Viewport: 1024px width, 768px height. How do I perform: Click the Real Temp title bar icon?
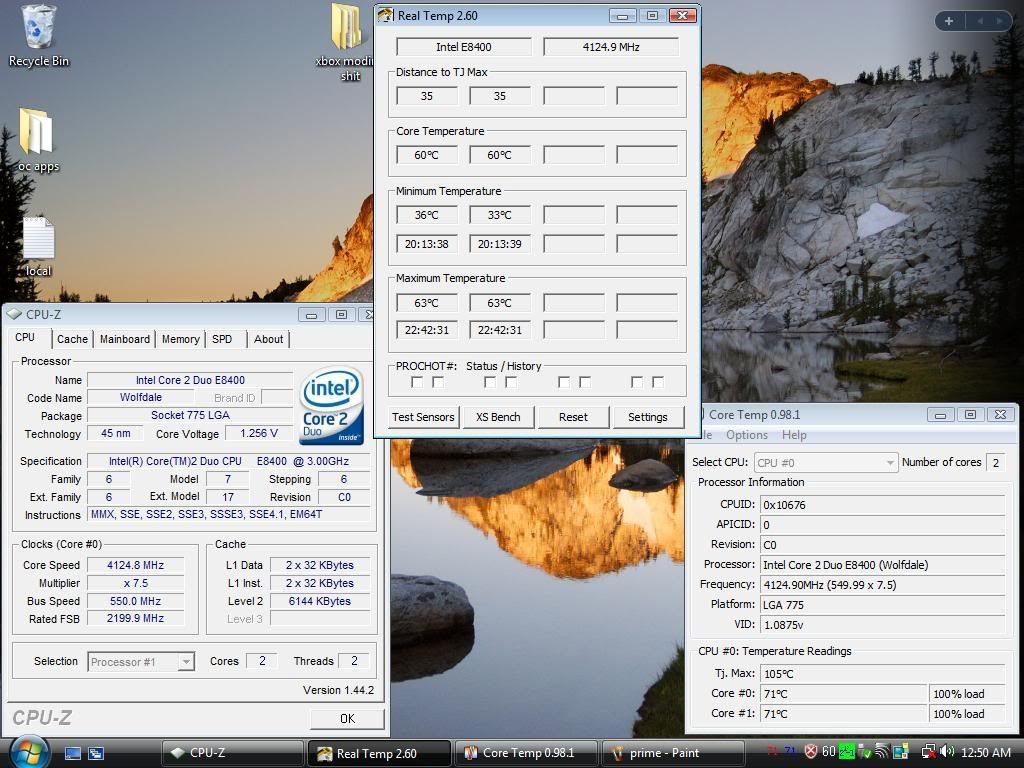pyautogui.click(x=385, y=15)
